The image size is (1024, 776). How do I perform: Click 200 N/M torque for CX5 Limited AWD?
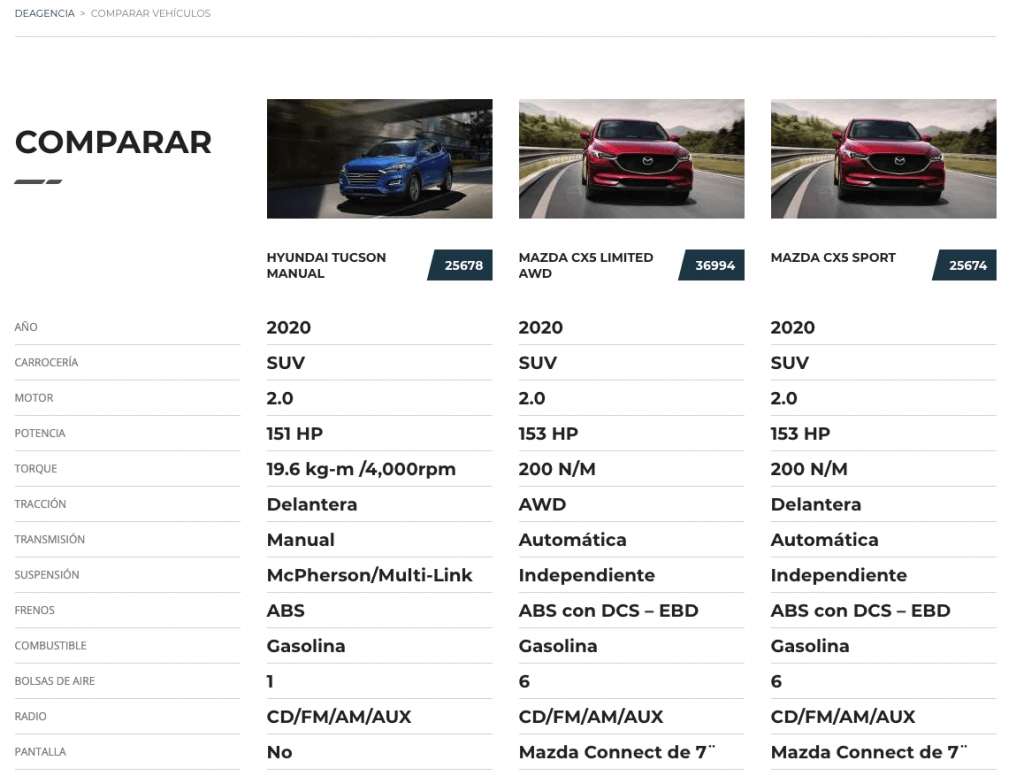pos(557,469)
